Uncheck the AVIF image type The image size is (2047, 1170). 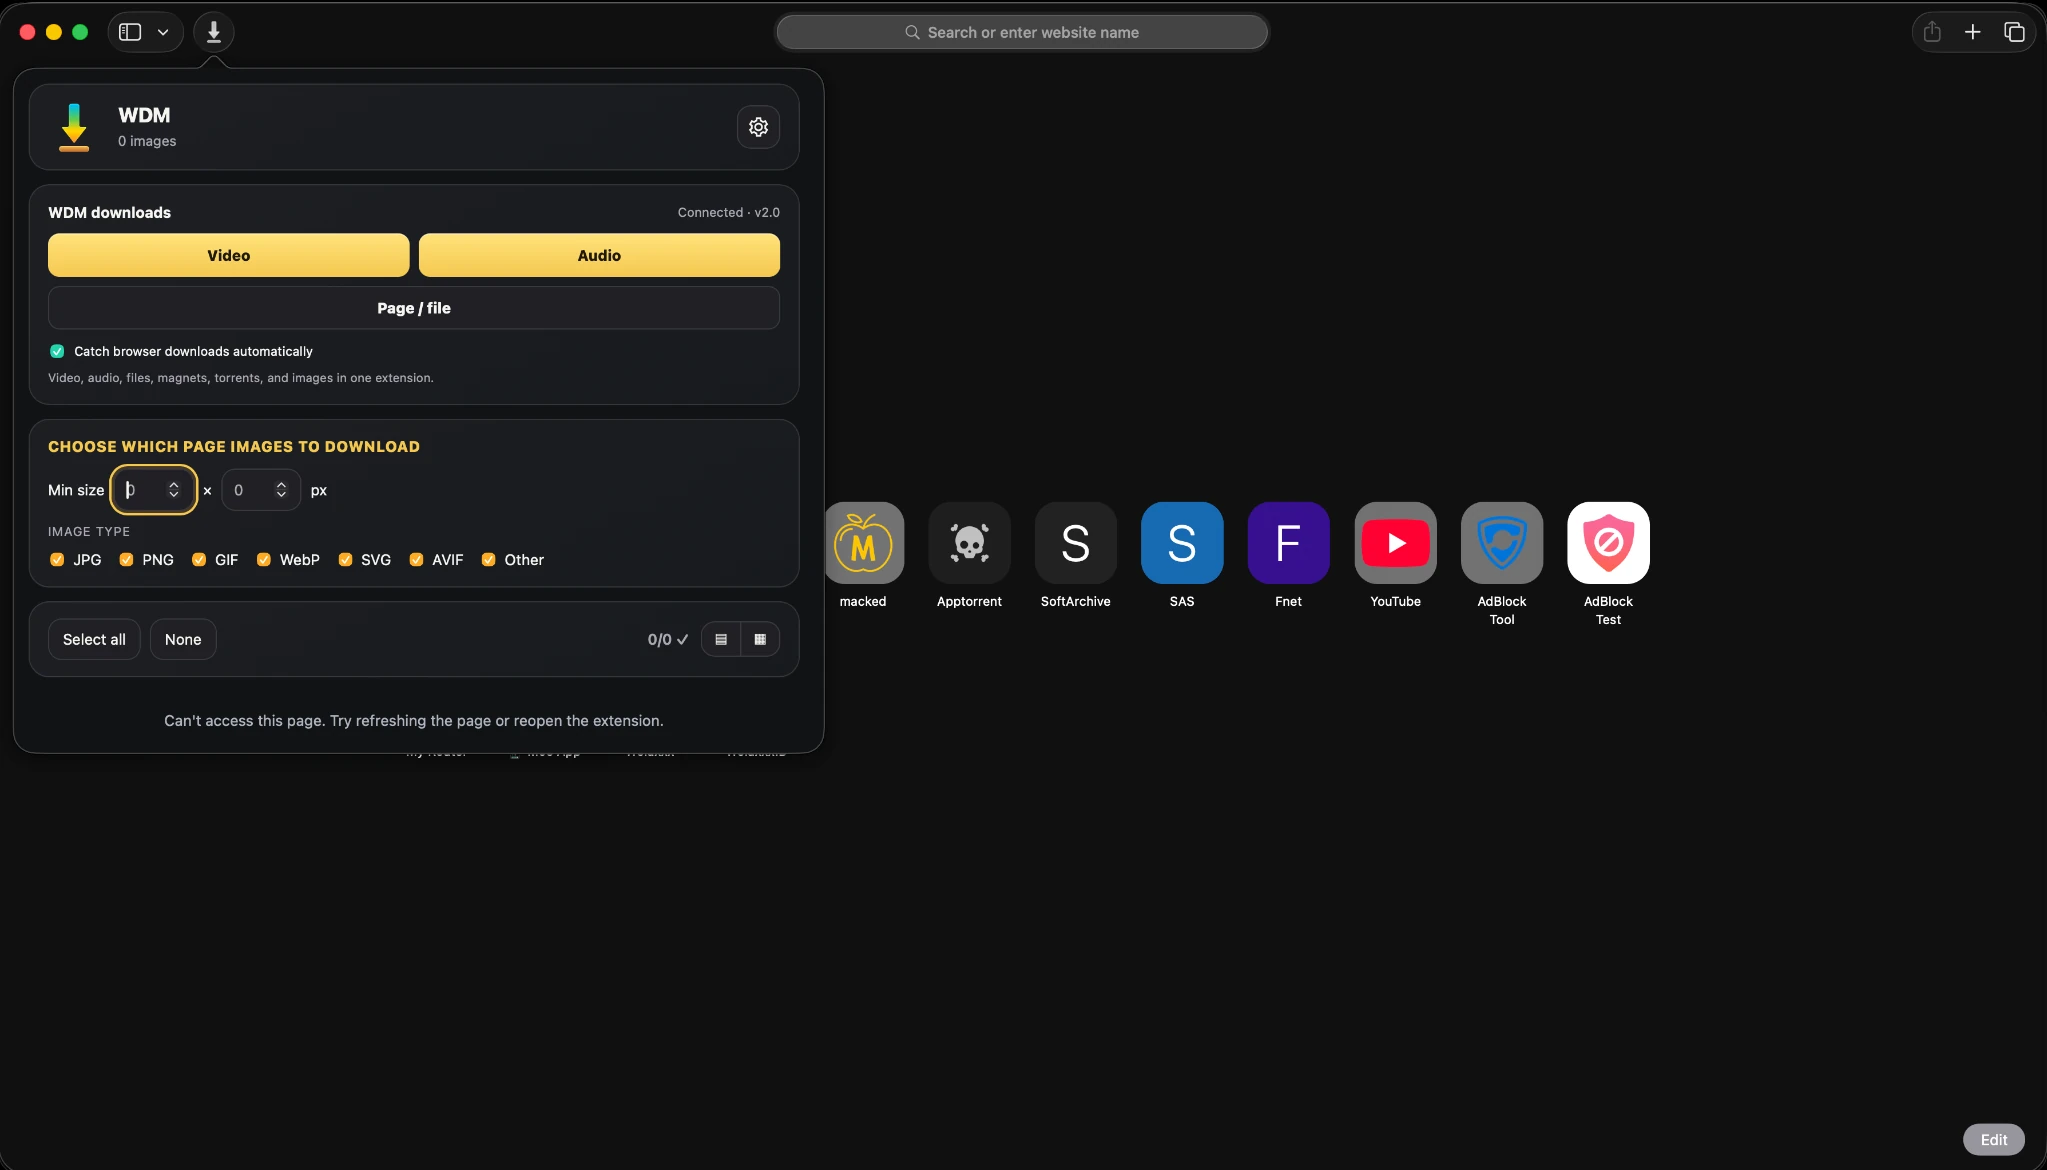pyautogui.click(x=416, y=560)
